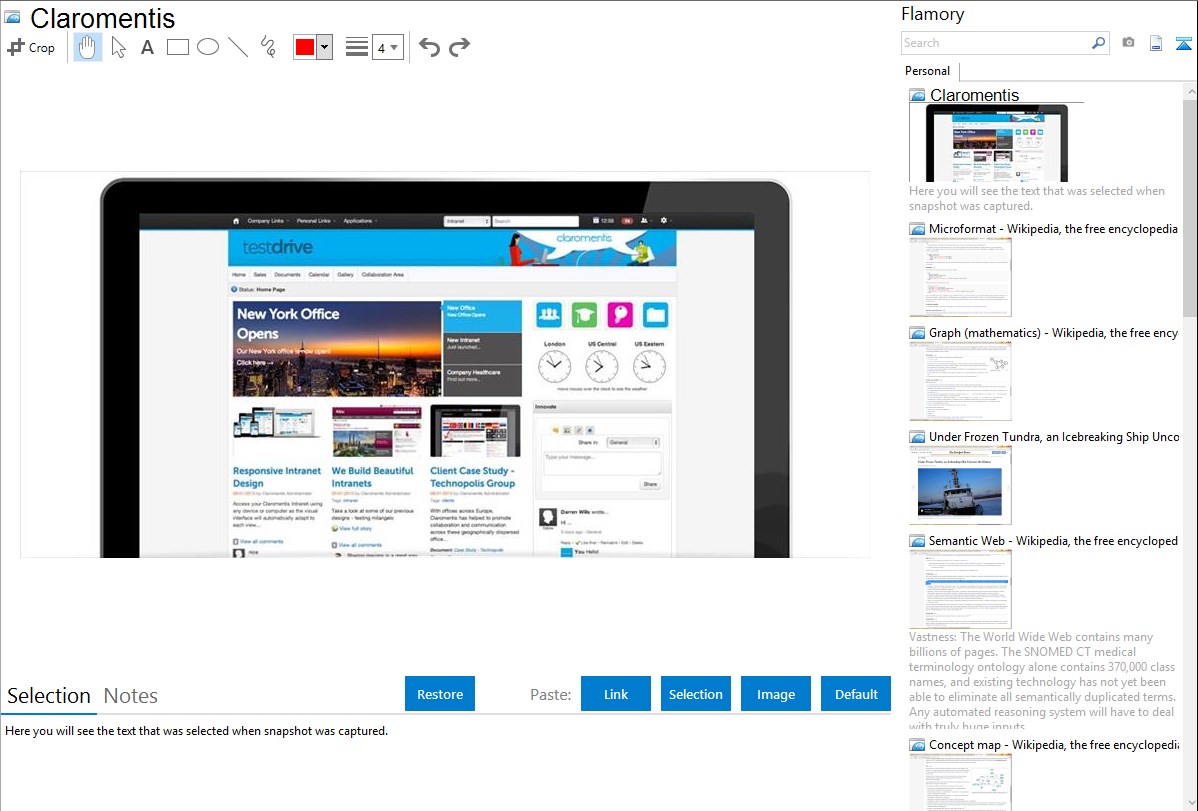Select the text annotation tool
1198x811 pixels.
click(147, 47)
